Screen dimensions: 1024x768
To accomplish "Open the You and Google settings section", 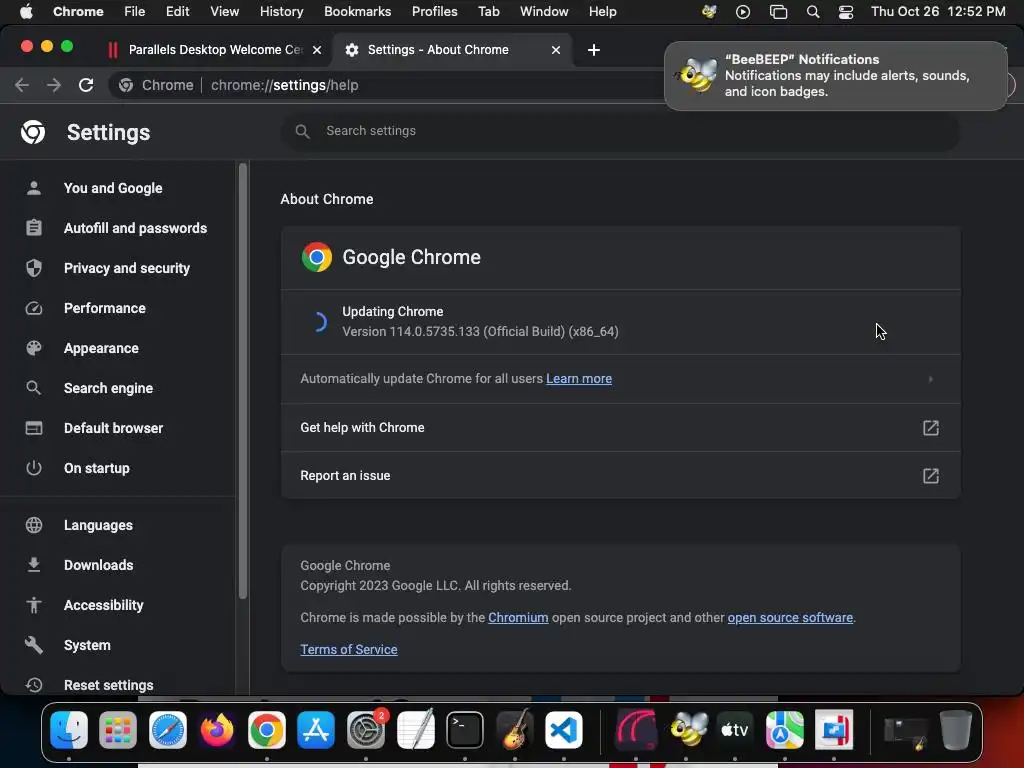I will [x=112, y=188].
